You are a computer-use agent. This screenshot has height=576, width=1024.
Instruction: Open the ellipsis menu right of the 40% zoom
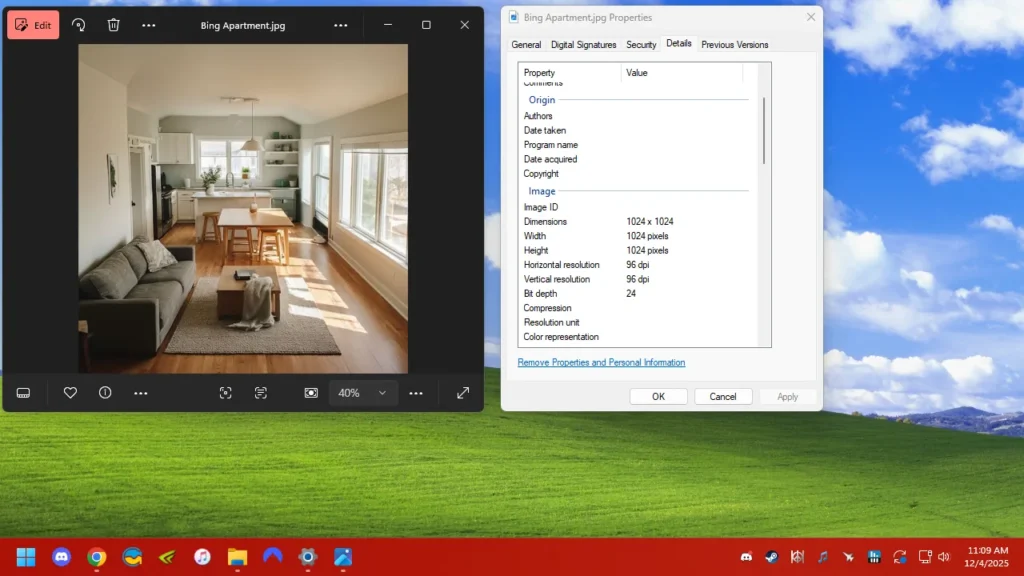pyautogui.click(x=416, y=393)
